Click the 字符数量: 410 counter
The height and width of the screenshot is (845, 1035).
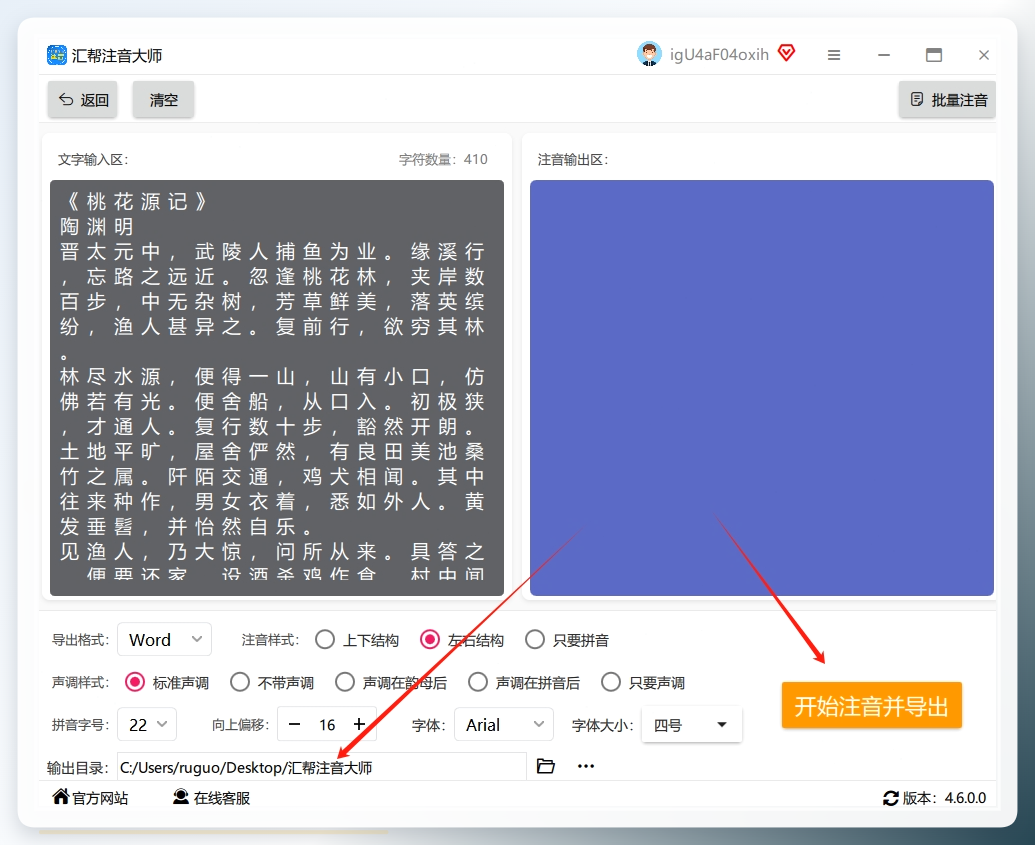[443, 159]
